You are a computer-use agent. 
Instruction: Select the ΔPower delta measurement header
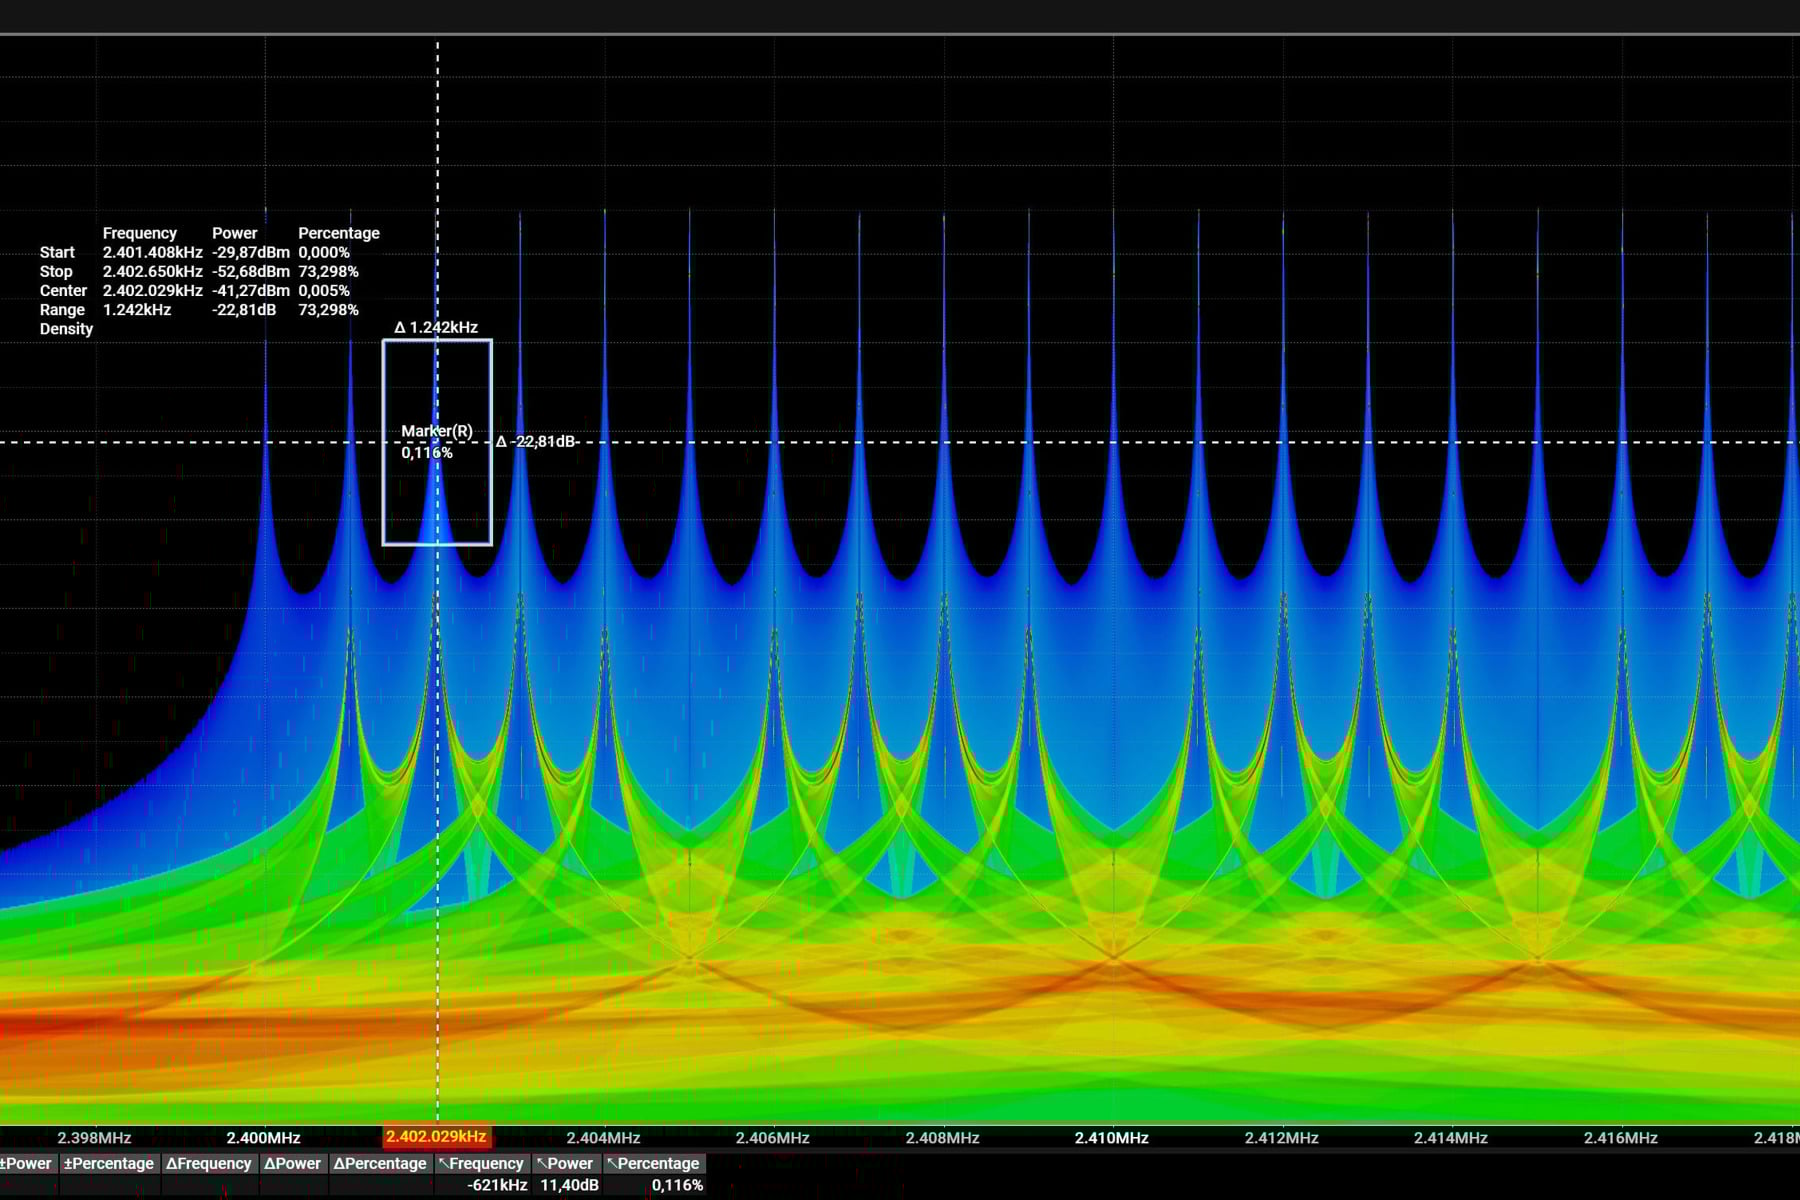coord(294,1163)
